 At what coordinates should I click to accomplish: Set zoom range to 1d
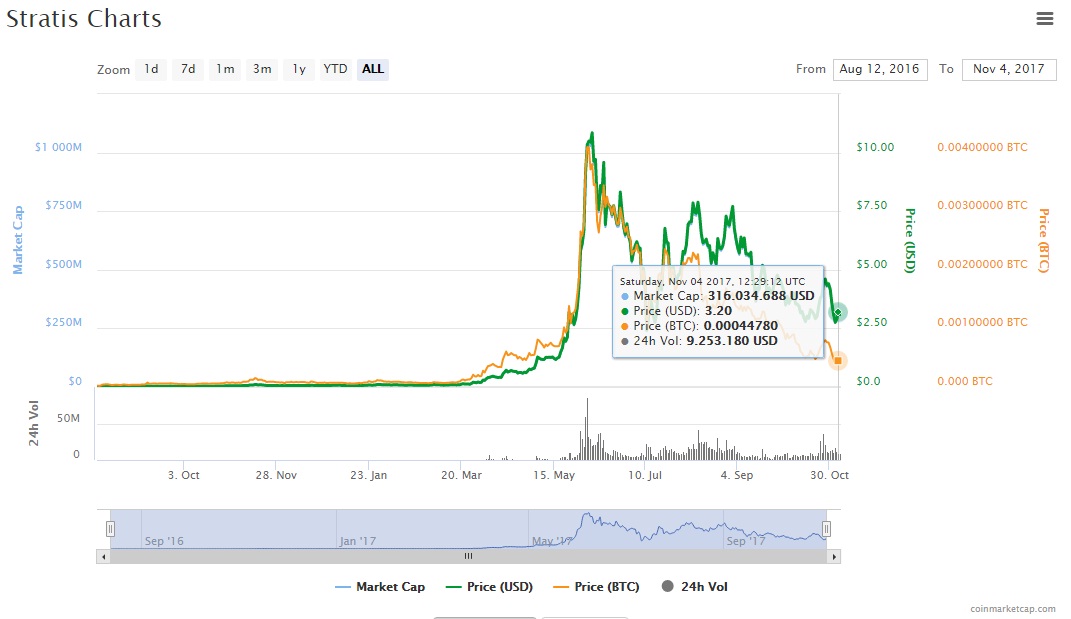151,69
